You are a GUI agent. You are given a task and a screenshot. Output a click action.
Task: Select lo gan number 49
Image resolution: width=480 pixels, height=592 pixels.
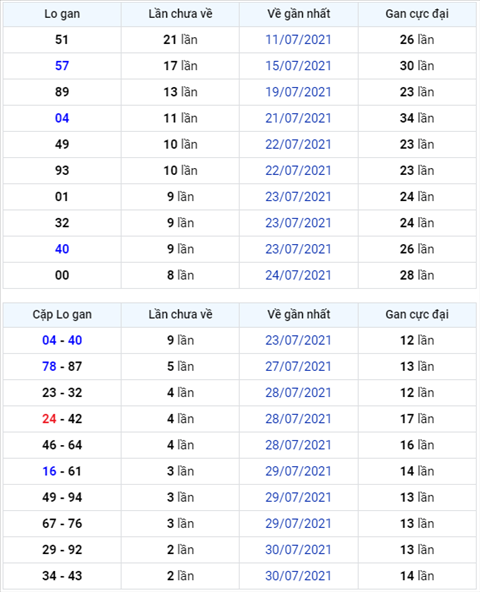point(62,144)
